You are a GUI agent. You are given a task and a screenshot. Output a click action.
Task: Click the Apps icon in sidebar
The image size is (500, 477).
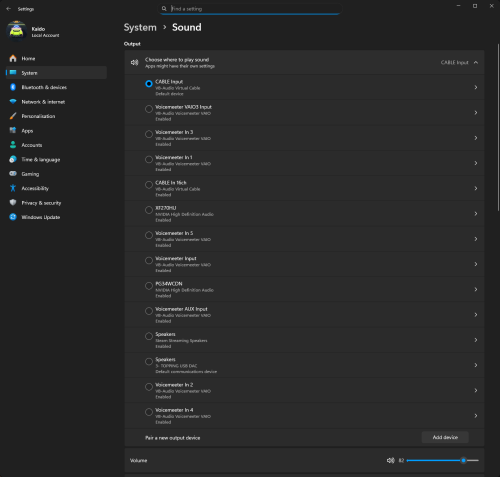(x=13, y=130)
